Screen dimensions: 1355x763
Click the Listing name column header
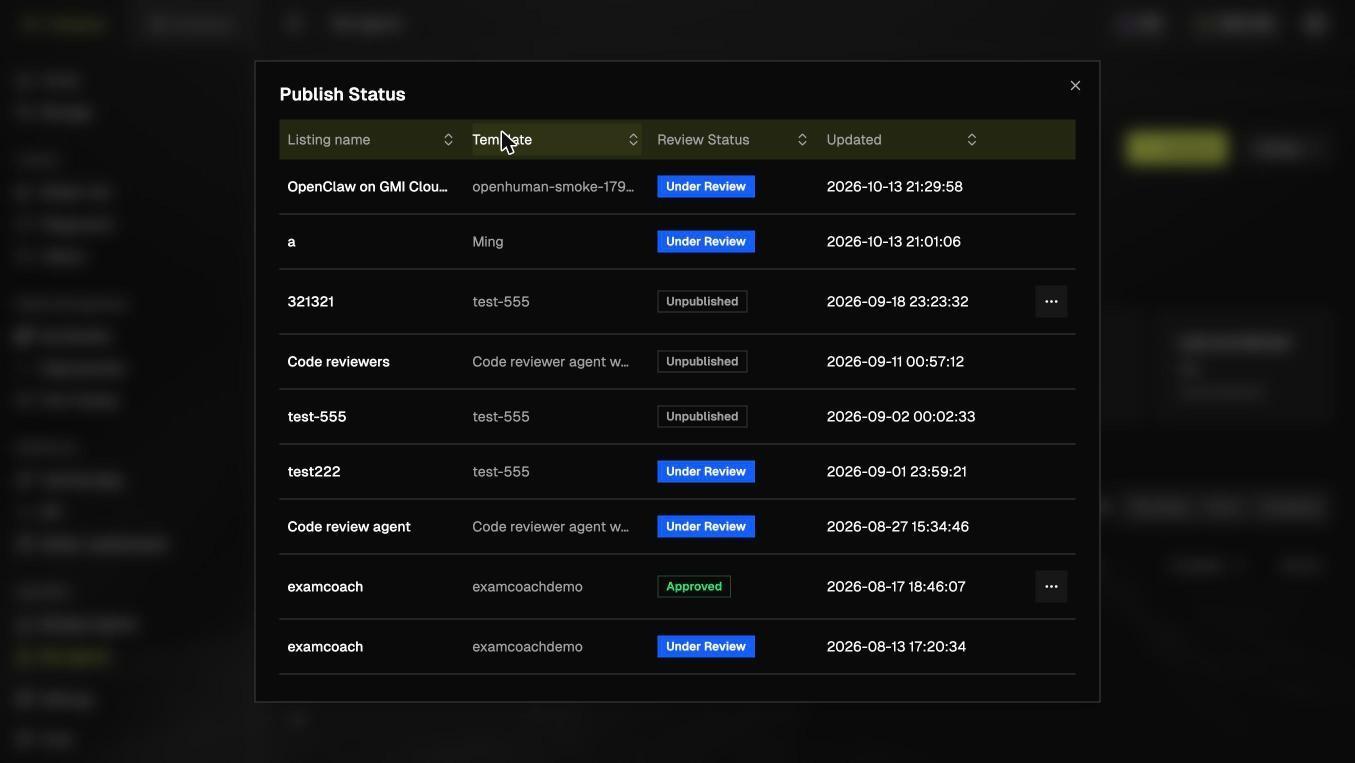point(329,140)
